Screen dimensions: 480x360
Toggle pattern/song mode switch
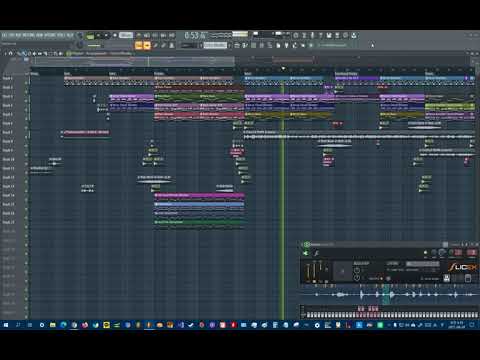click(x=90, y=36)
